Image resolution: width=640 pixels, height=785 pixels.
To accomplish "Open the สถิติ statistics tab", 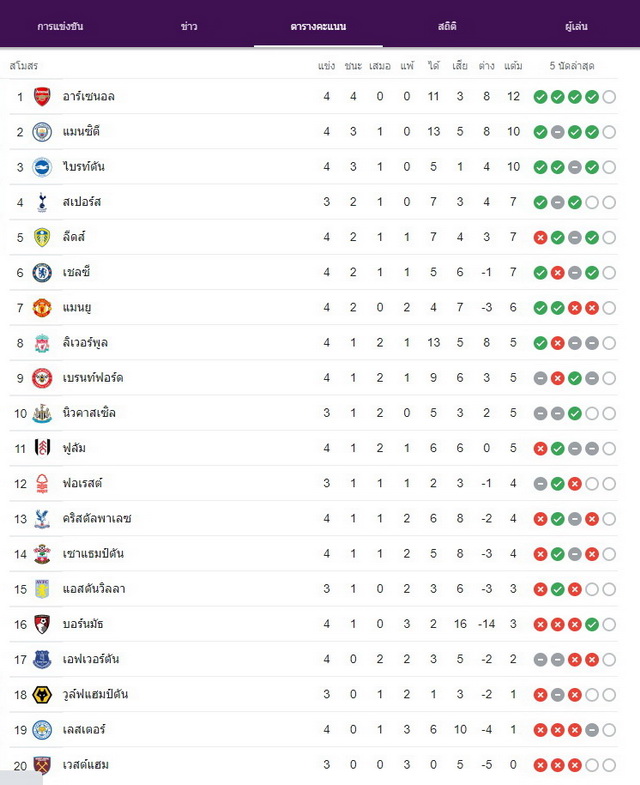I will (447, 27).
